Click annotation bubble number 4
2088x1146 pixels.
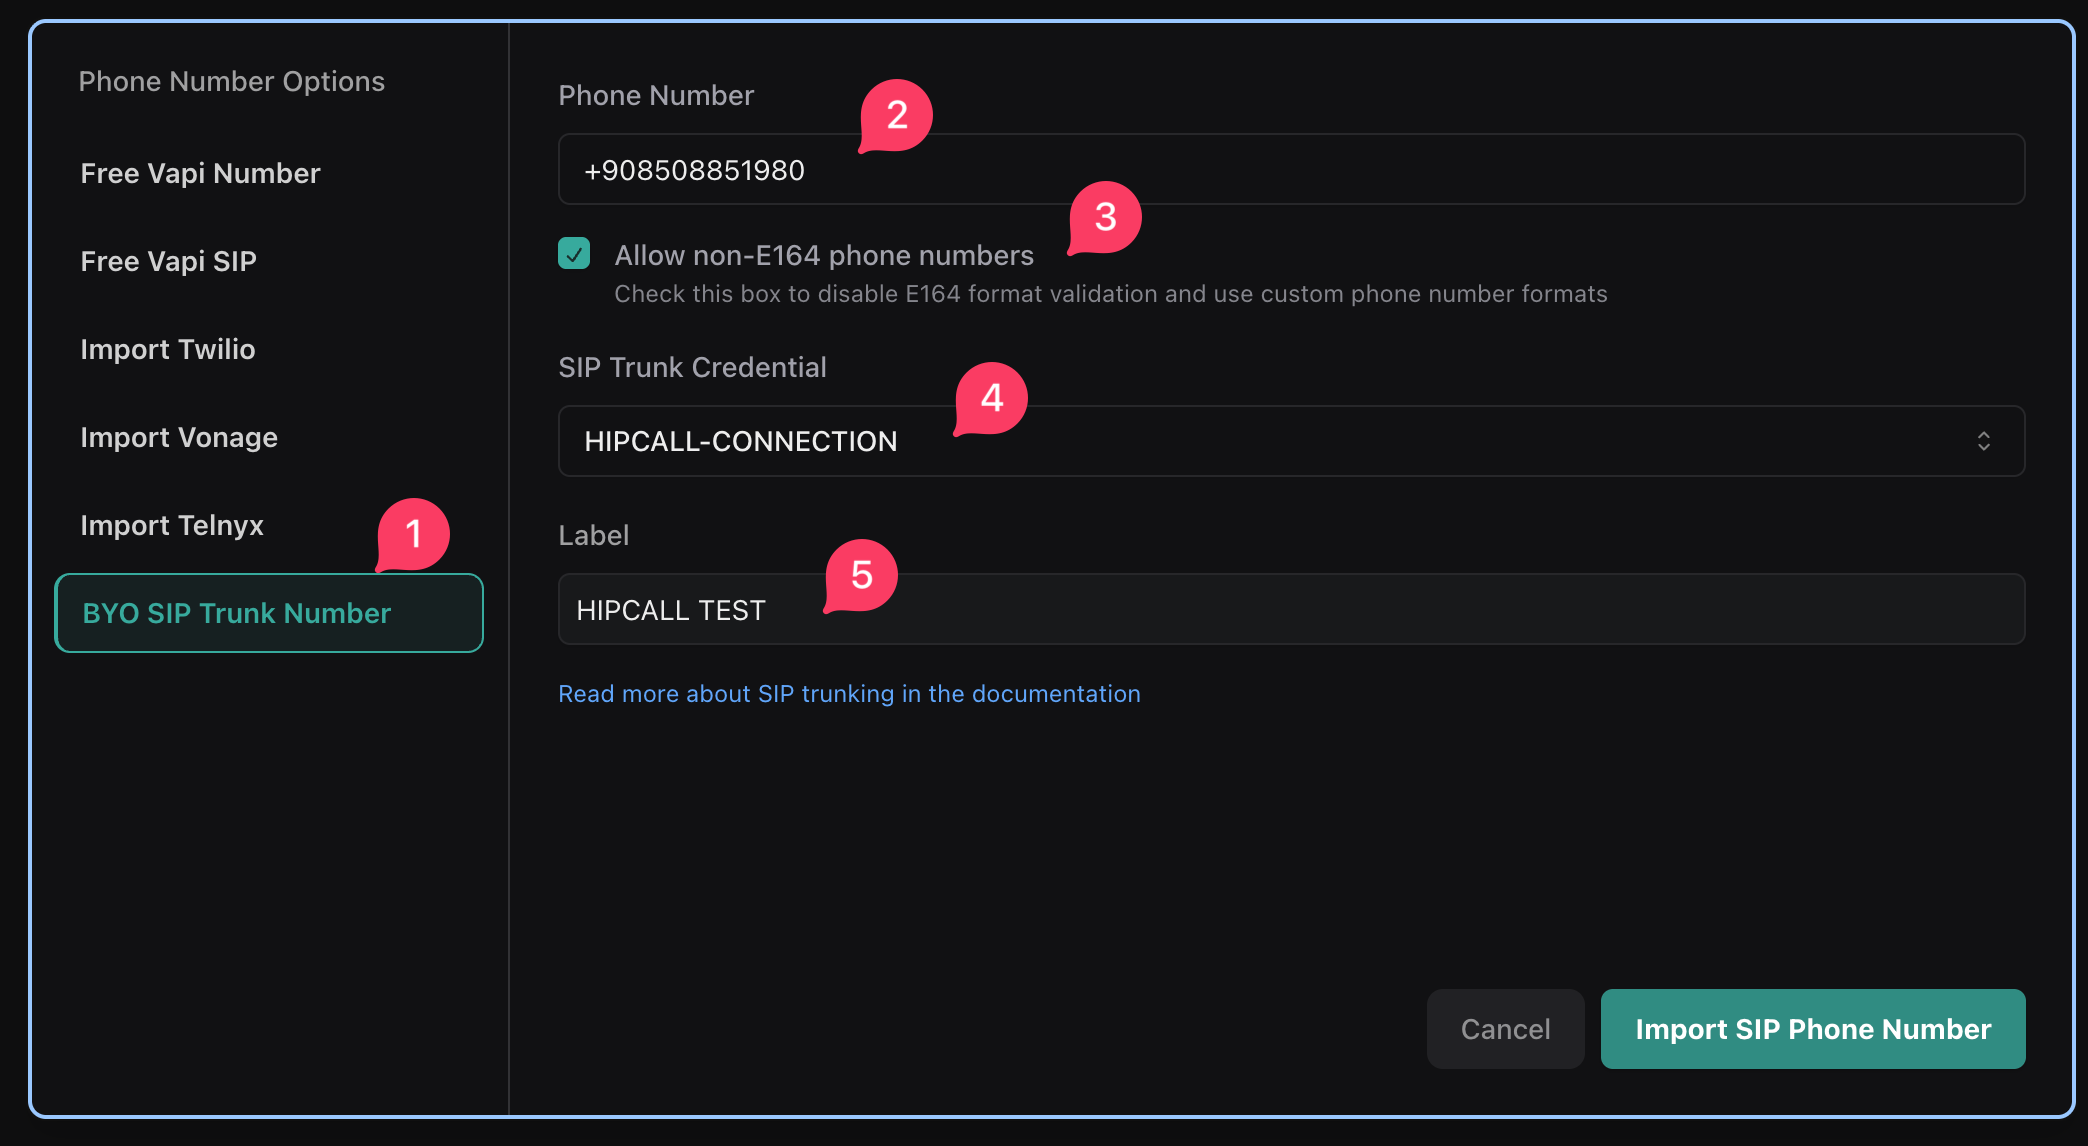pos(991,398)
